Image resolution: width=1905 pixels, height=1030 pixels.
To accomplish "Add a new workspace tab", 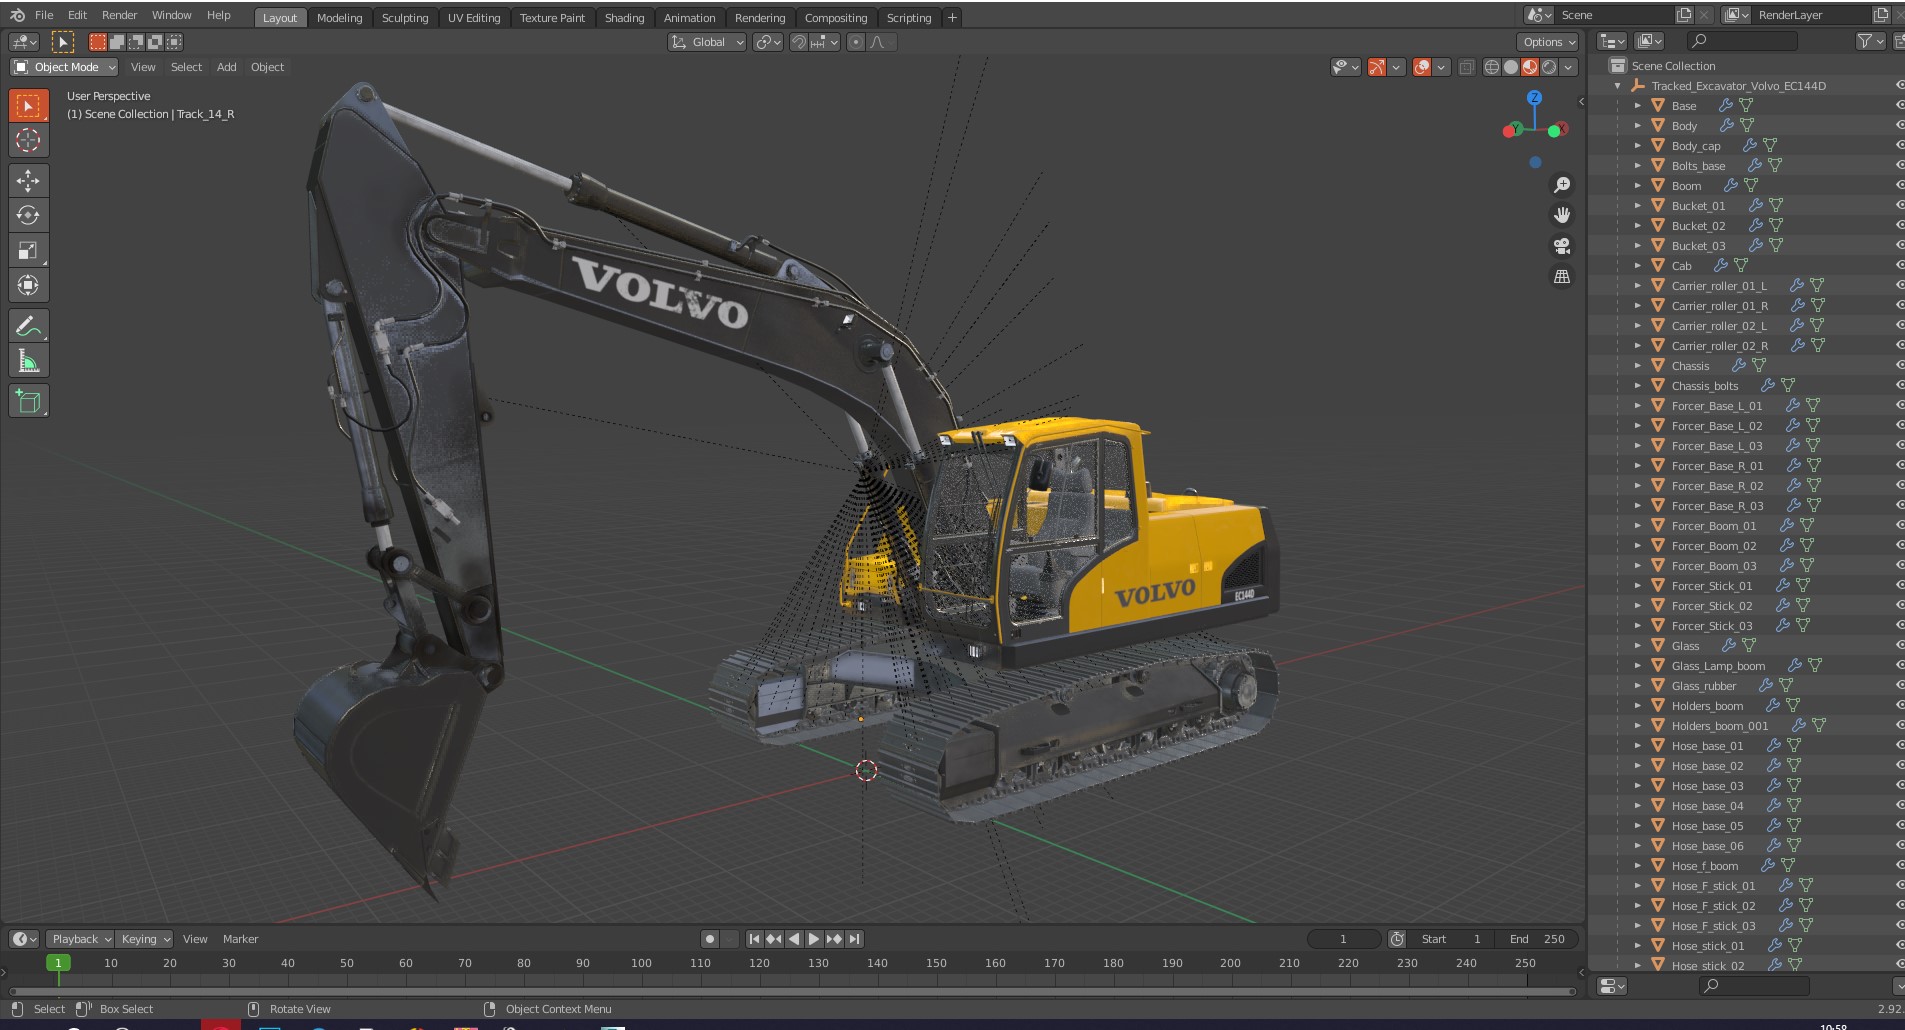I will (952, 18).
